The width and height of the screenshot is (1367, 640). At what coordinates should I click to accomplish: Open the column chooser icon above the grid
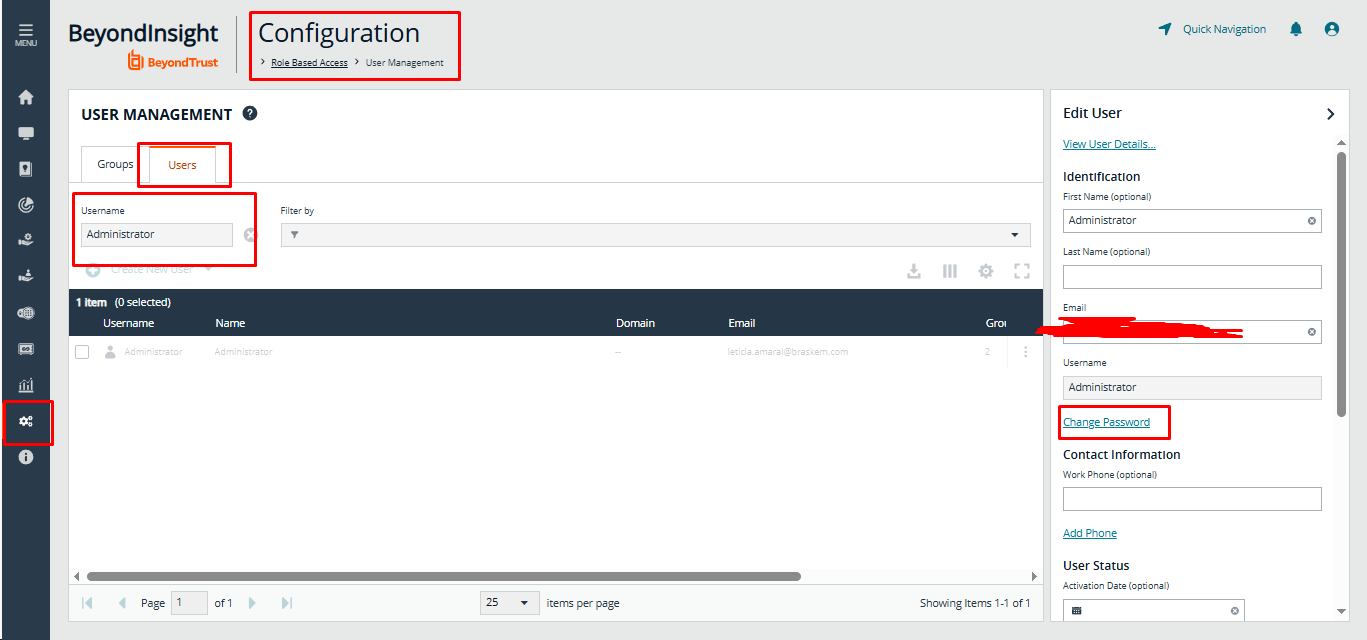[x=950, y=271]
